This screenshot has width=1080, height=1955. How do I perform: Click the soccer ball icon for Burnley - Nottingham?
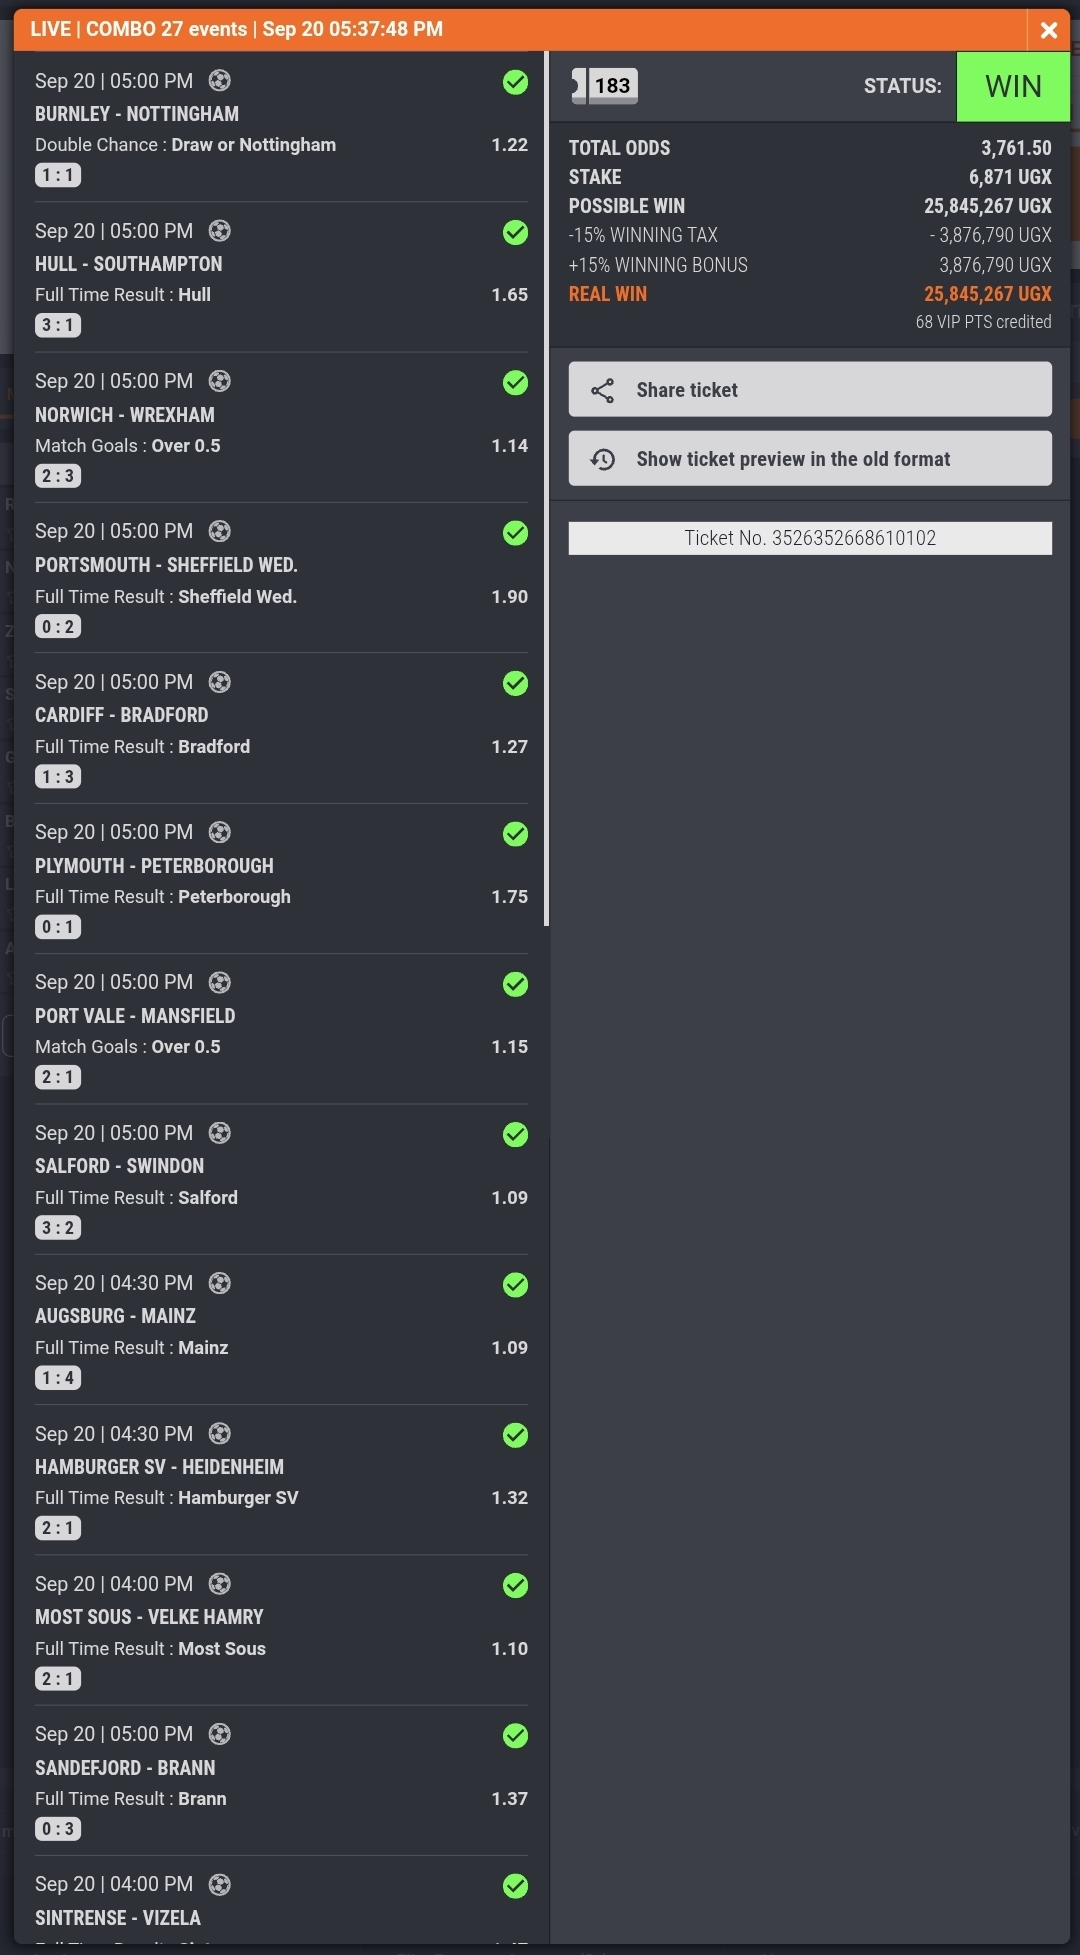(219, 81)
